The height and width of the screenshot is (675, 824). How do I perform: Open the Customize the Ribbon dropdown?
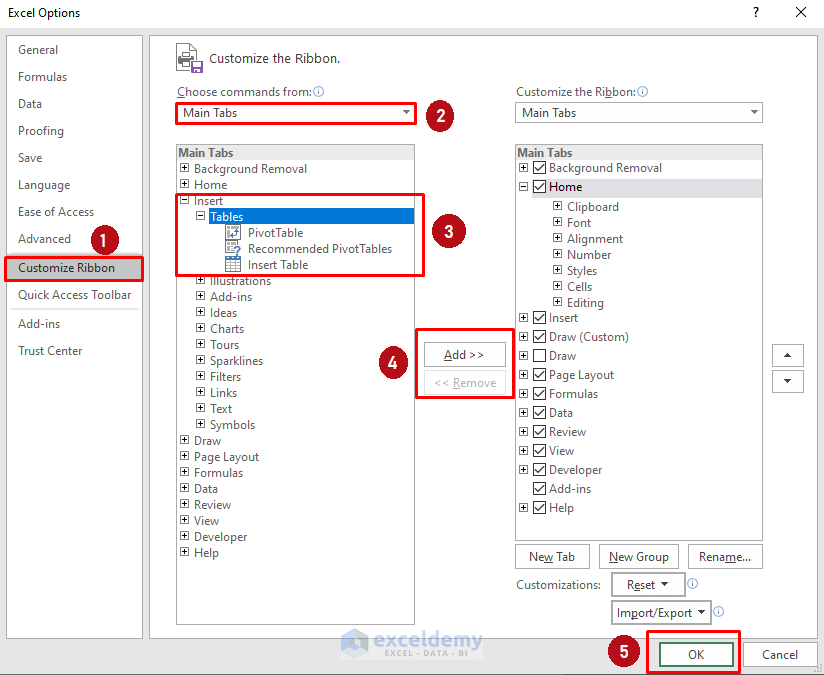(638, 112)
